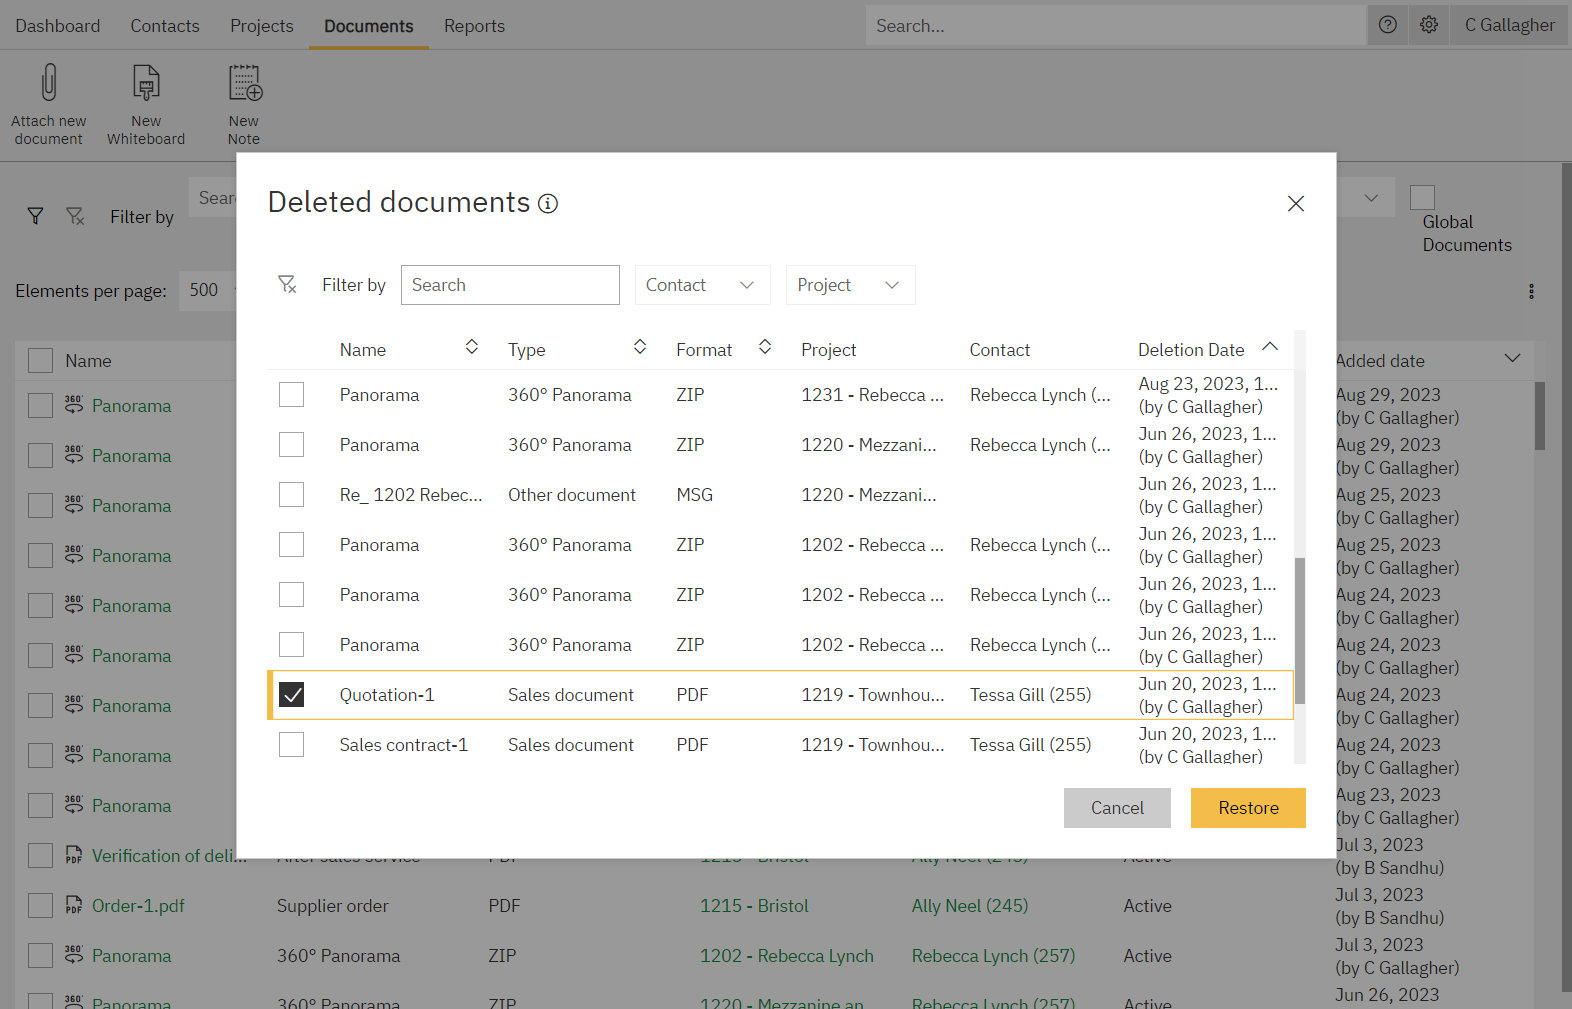
Task: Click the New Note icon
Action: [x=244, y=83]
